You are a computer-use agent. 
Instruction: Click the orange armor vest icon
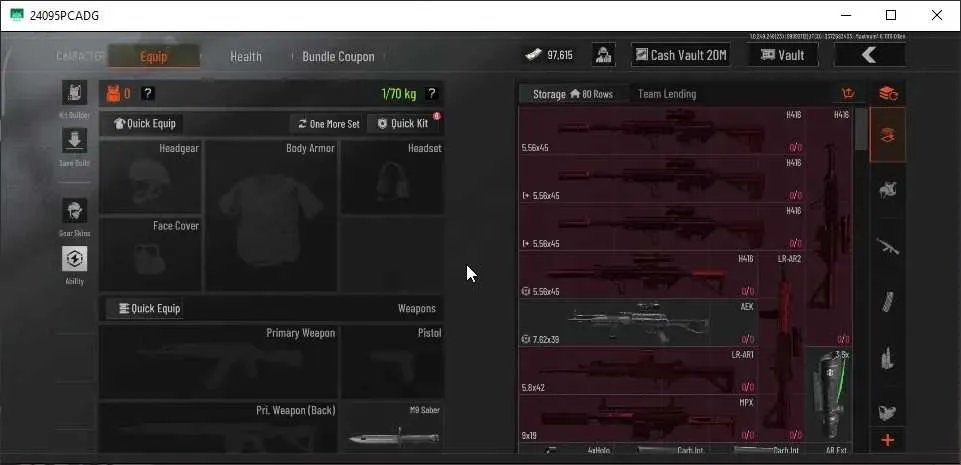pyautogui.click(x=114, y=93)
